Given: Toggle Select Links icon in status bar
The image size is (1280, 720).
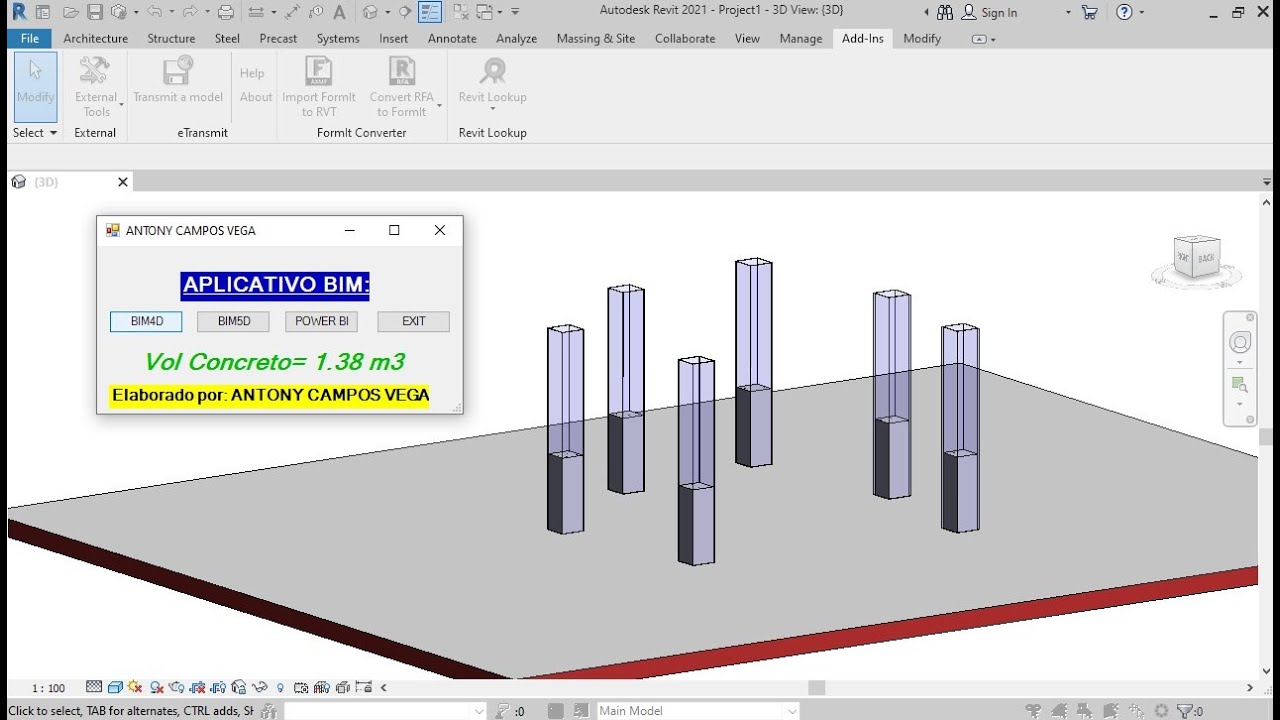Looking at the screenshot, I should coord(1034,711).
